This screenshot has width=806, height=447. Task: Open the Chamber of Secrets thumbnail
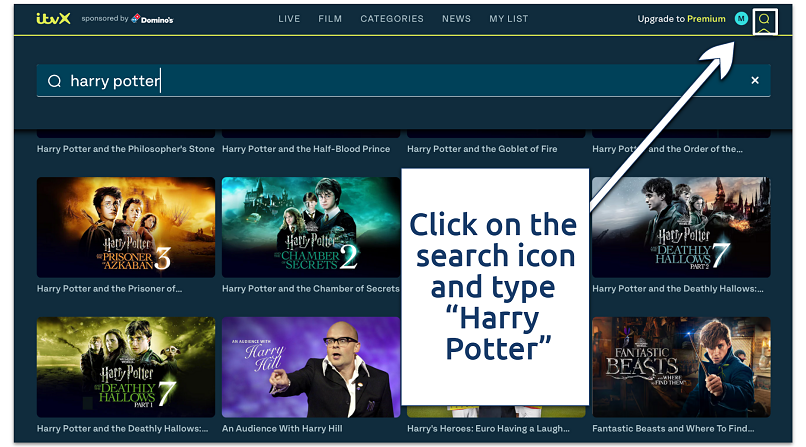[x=311, y=227]
